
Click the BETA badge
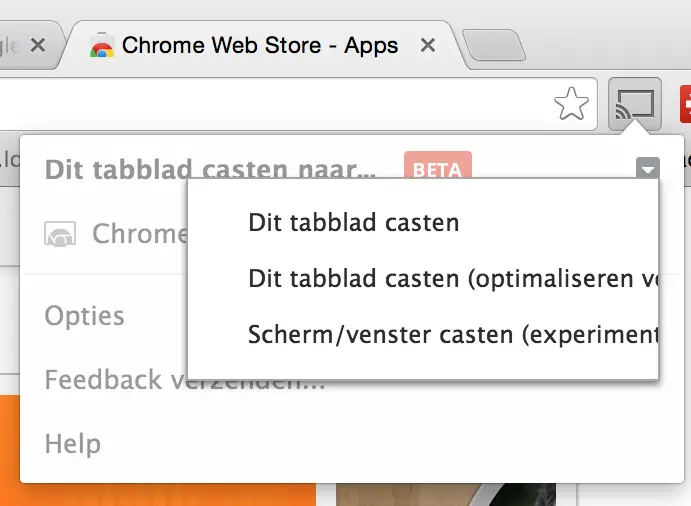pyautogui.click(x=438, y=166)
